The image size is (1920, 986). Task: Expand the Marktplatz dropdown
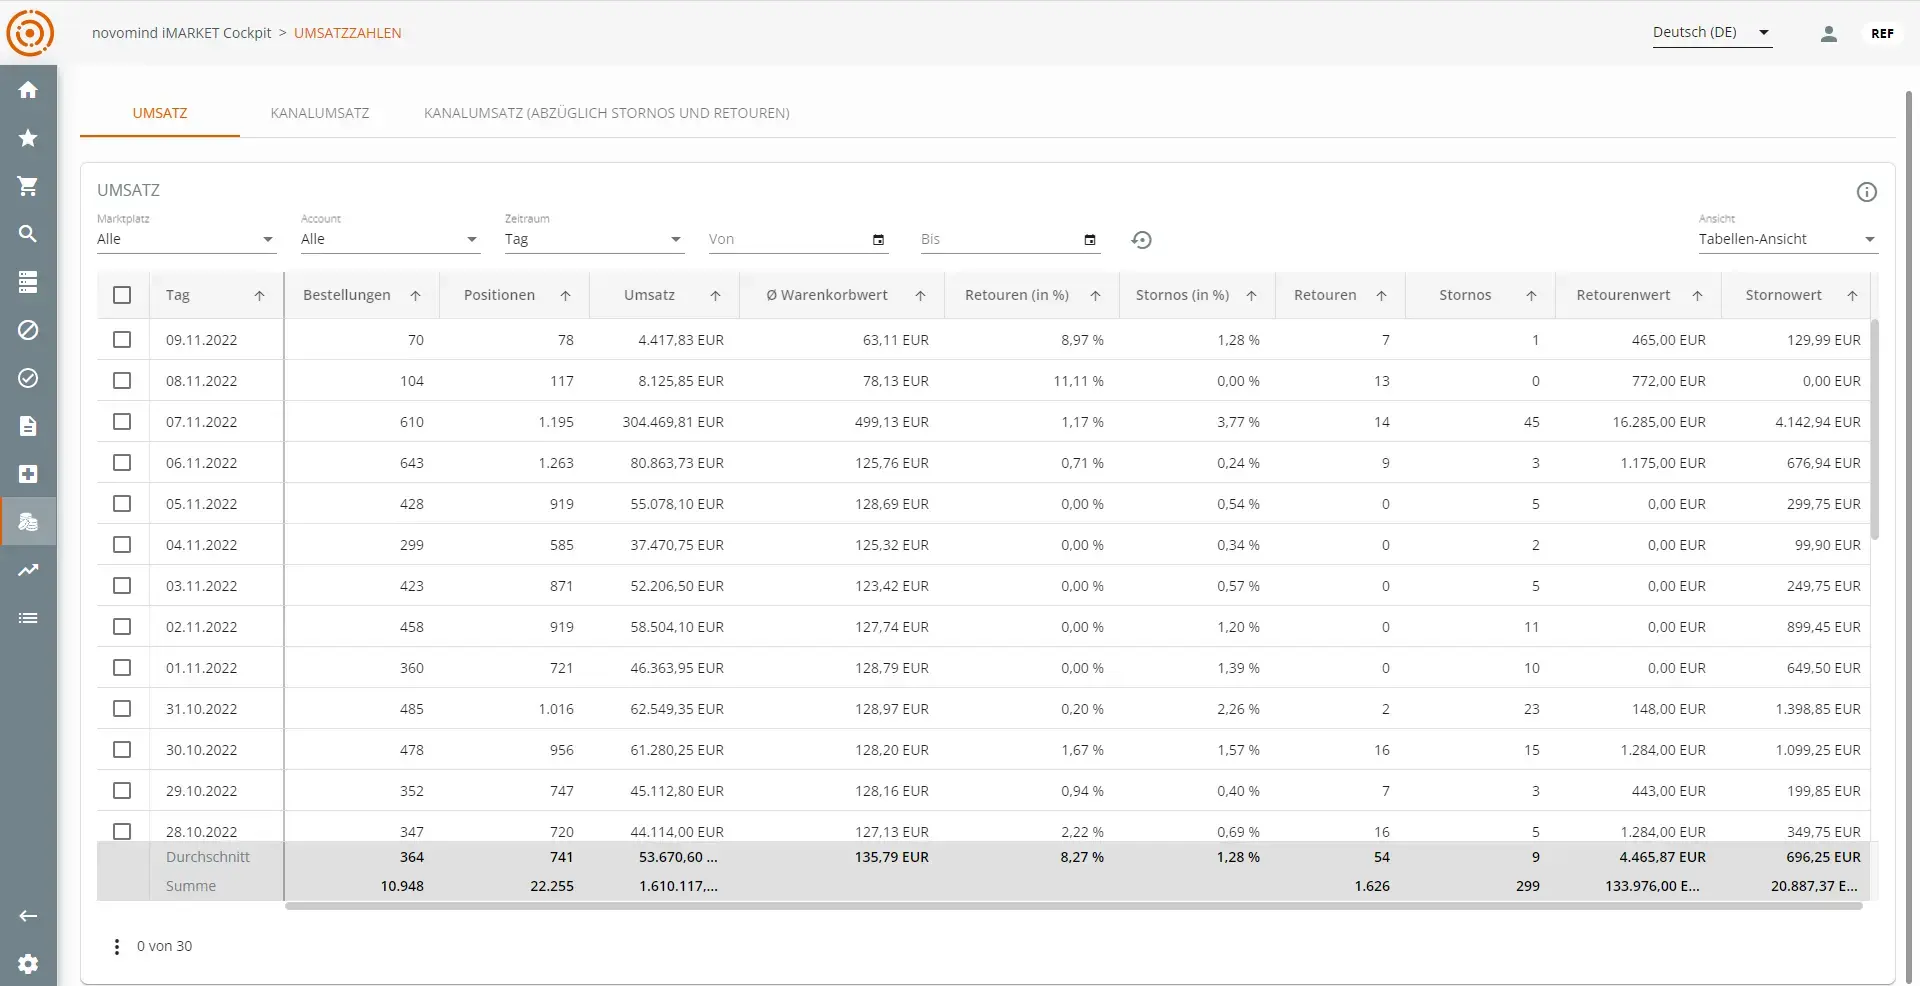185,240
